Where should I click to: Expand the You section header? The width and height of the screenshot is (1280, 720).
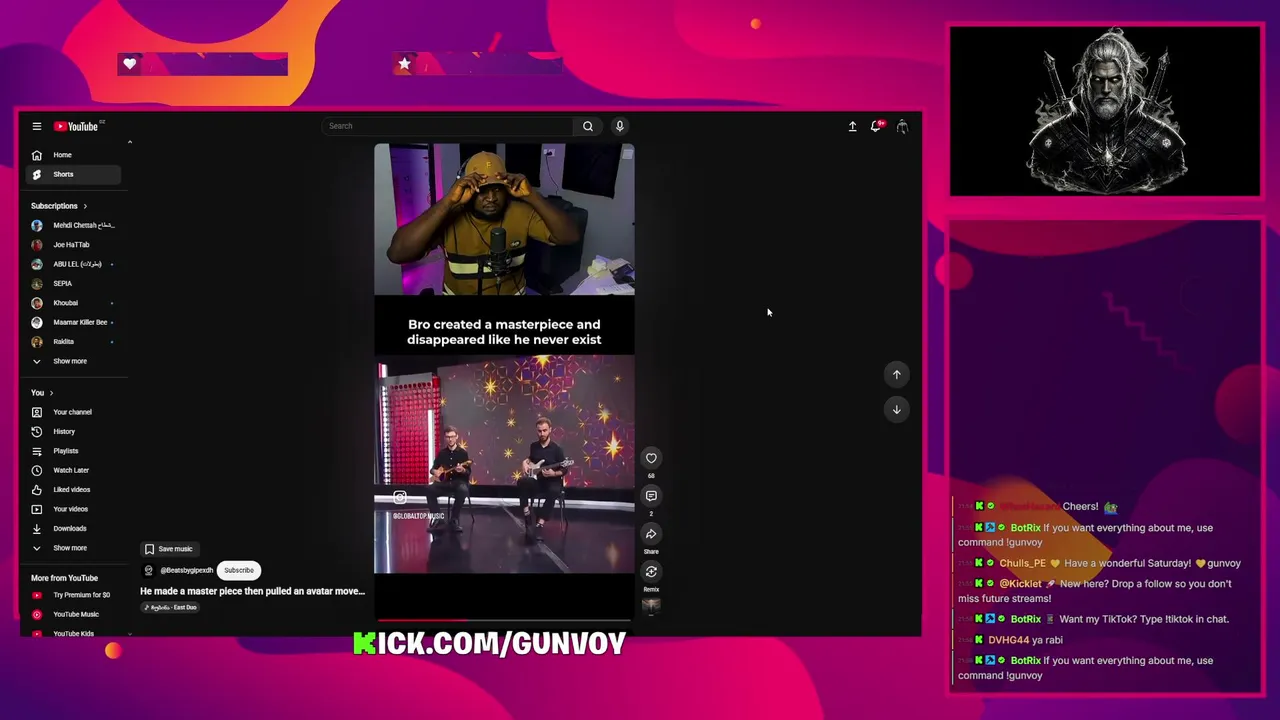click(x=42, y=393)
